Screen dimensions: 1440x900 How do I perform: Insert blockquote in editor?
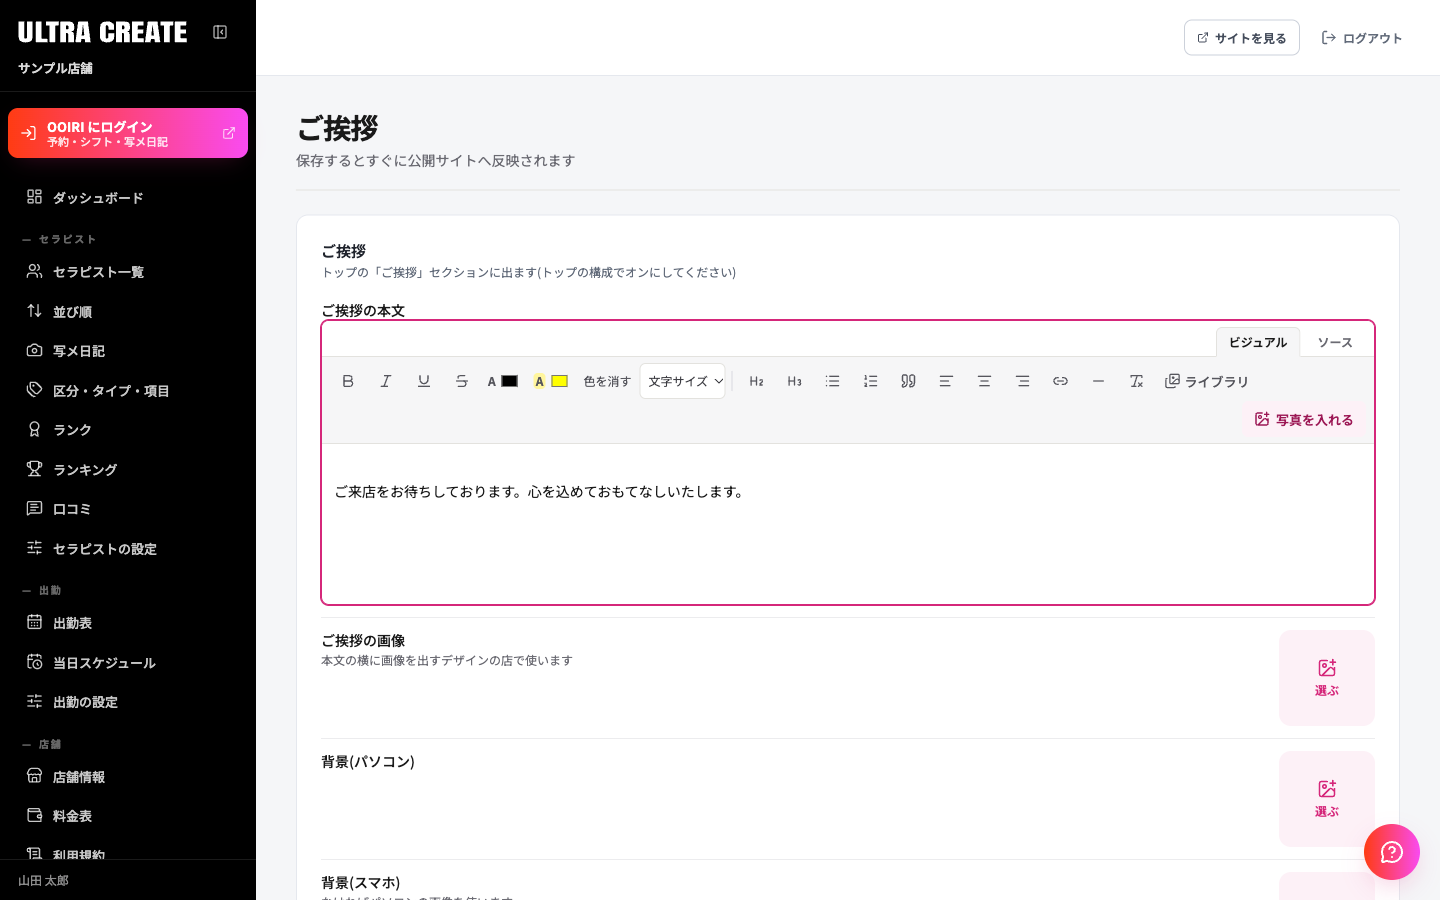pos(909,381)
